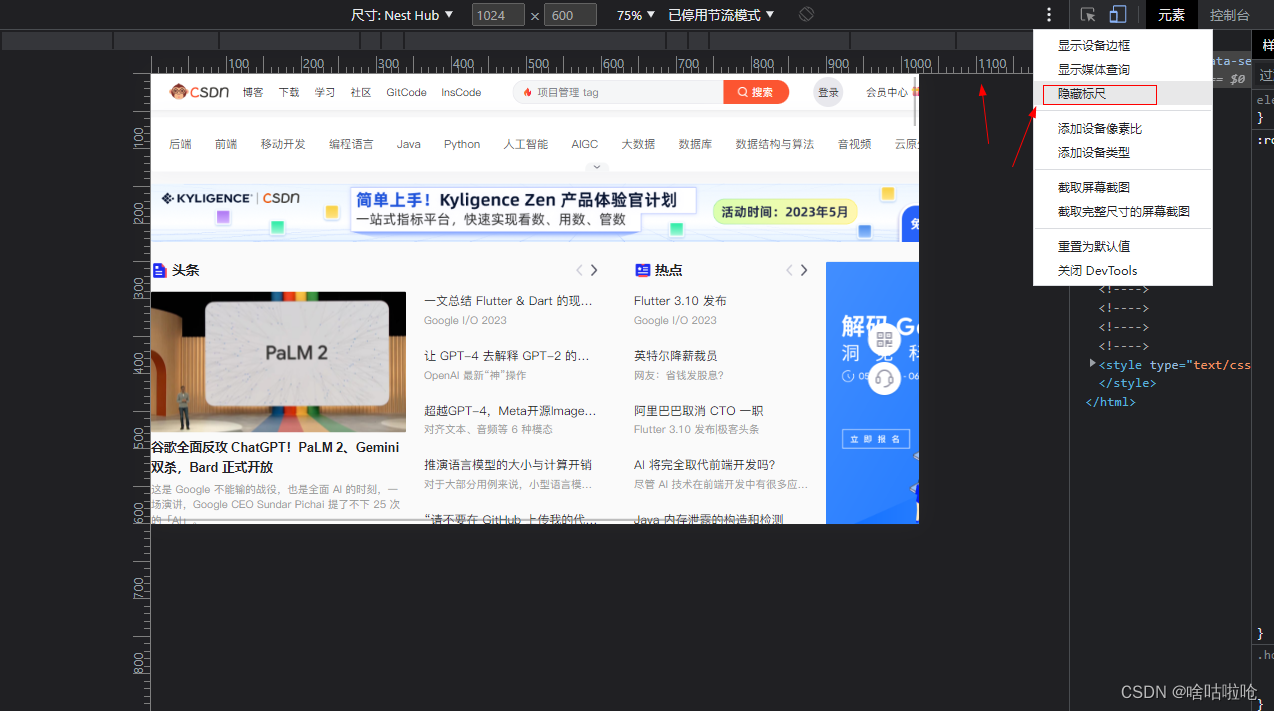Screen dimensions: 1274x711
Task: Select 截取完整尺寸的屏幕截图 menu item
Action: 1123,211
